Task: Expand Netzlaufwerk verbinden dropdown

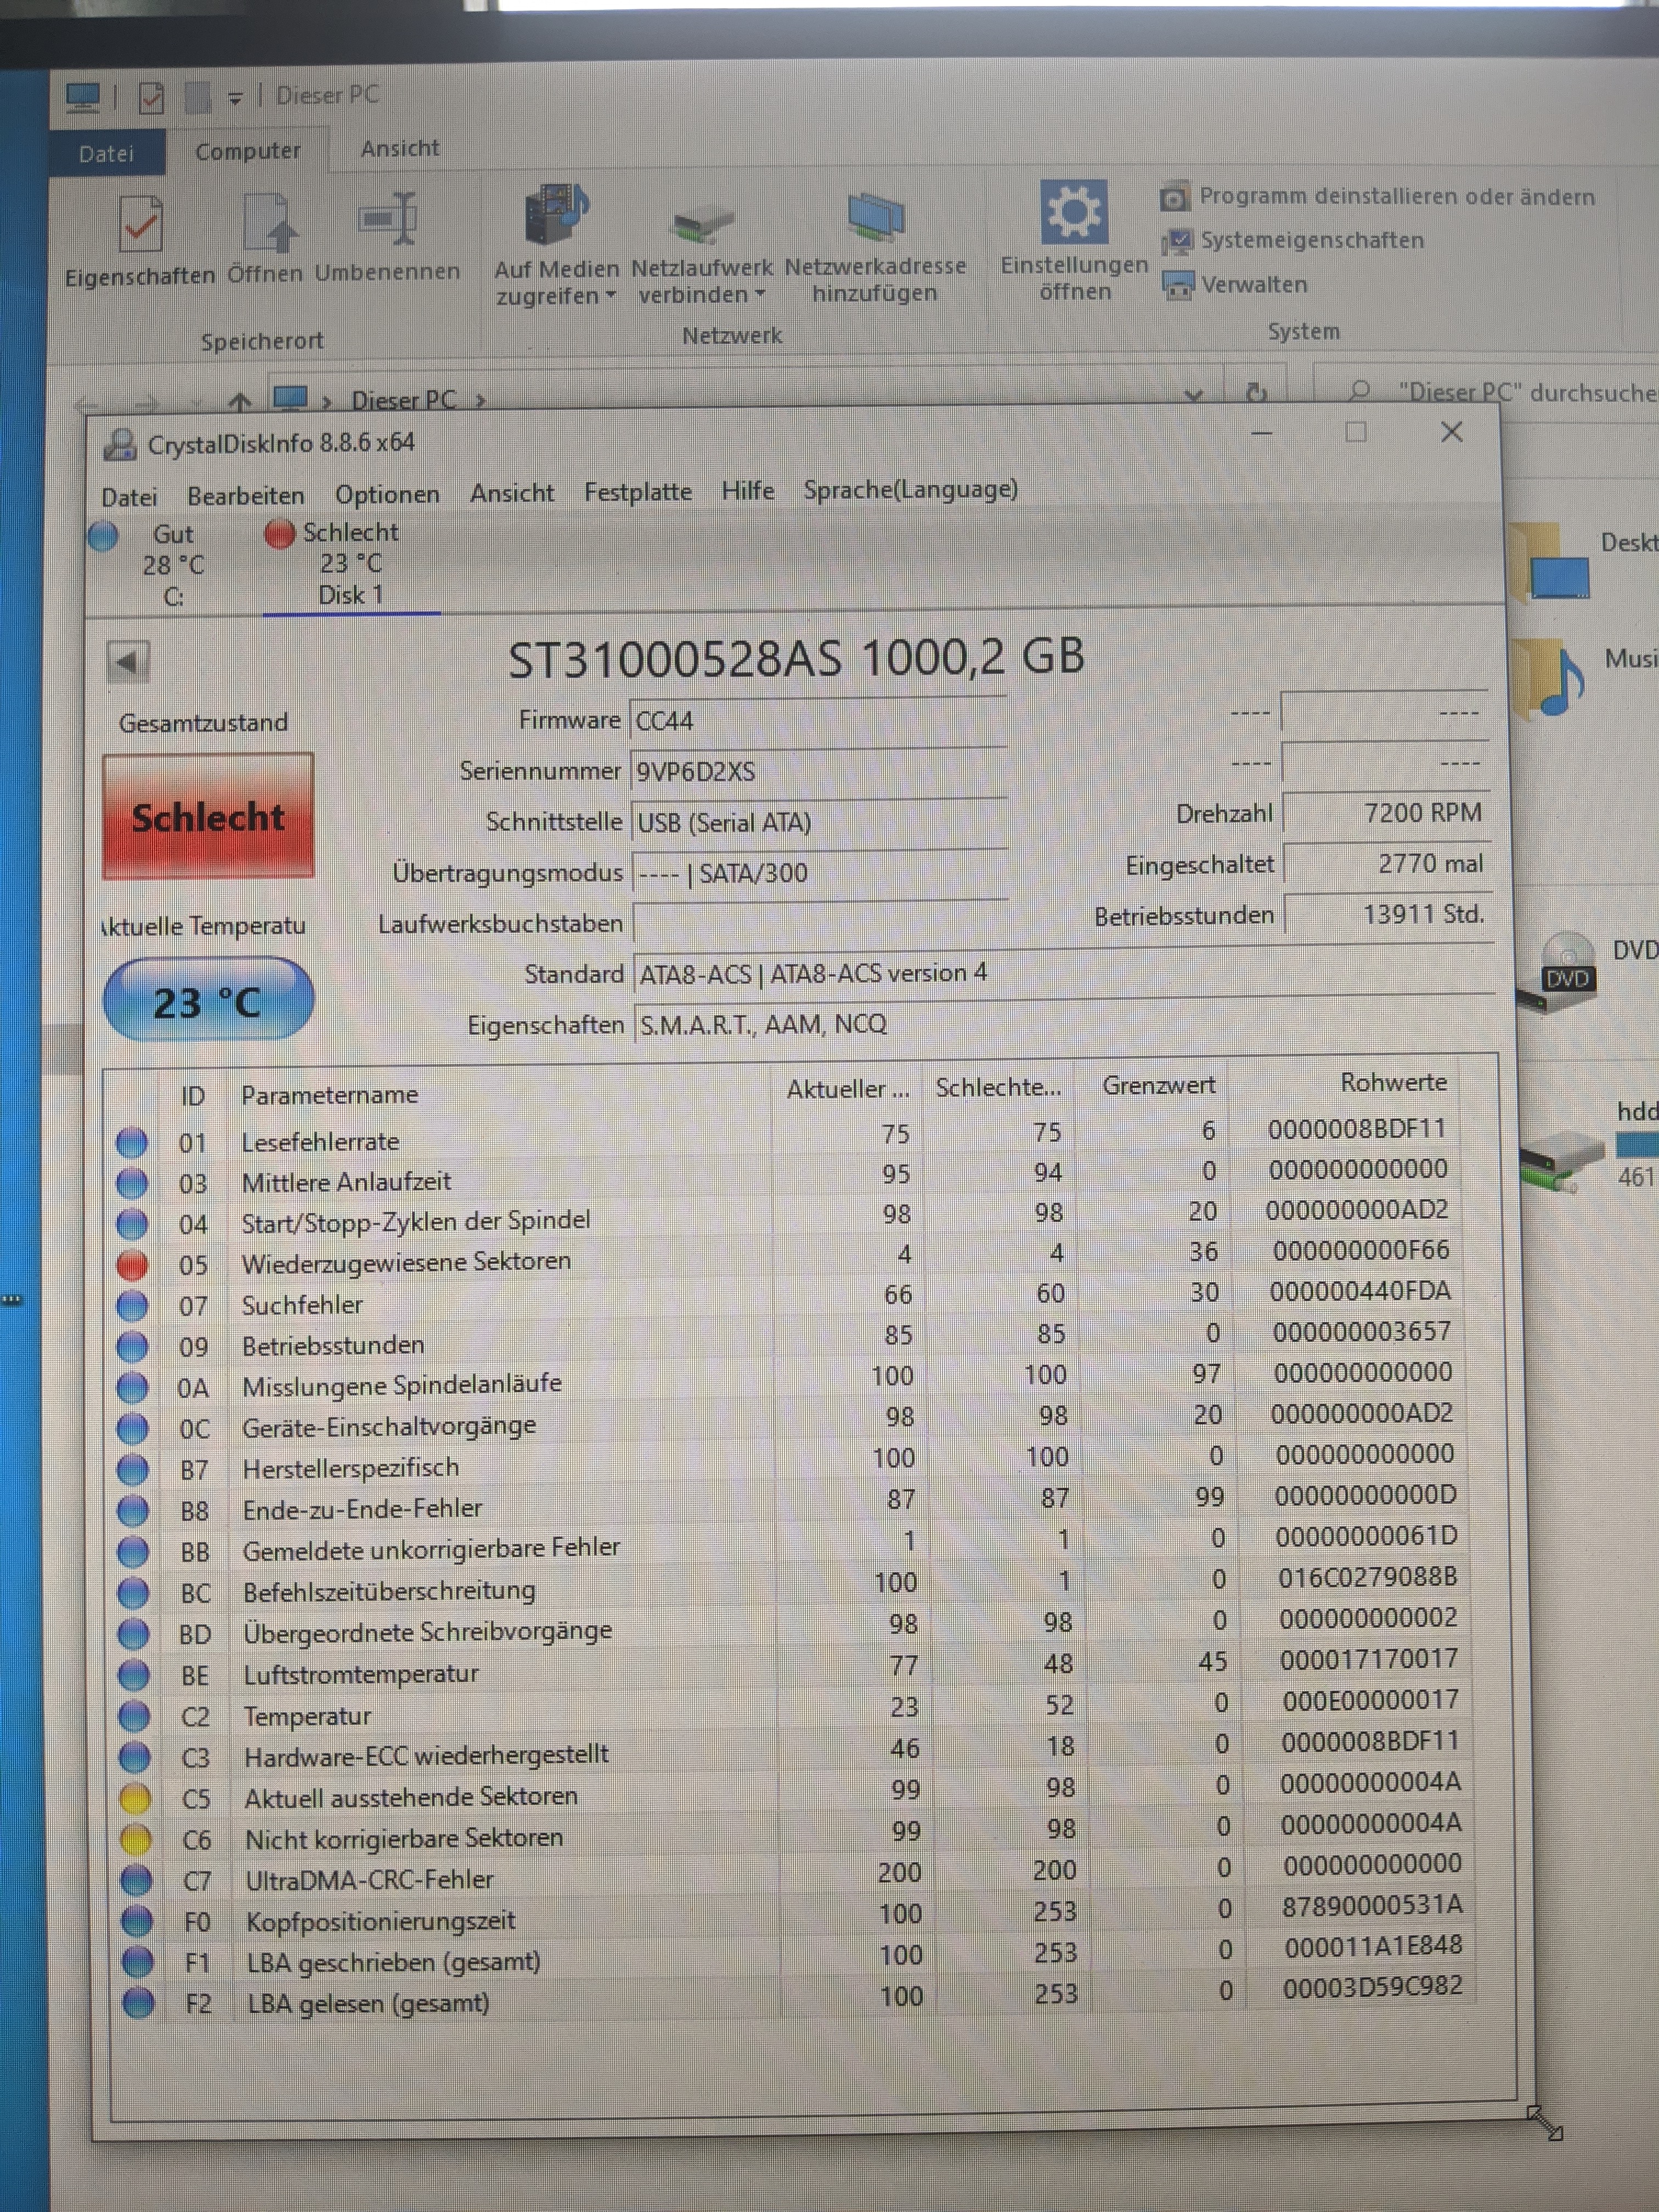Action: [760, 294]
